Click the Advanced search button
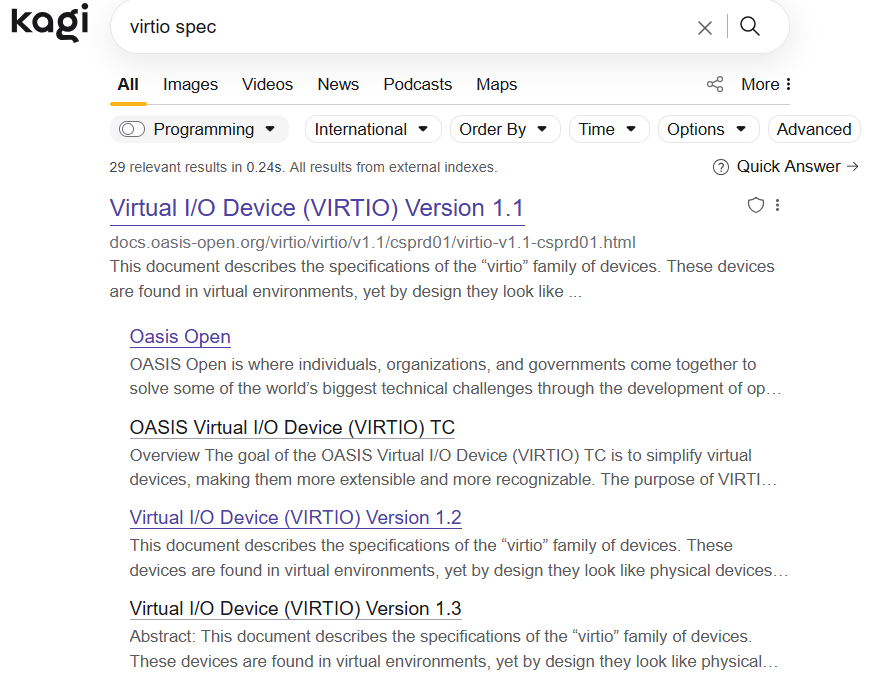895x690 pixels. pos(813,129)
